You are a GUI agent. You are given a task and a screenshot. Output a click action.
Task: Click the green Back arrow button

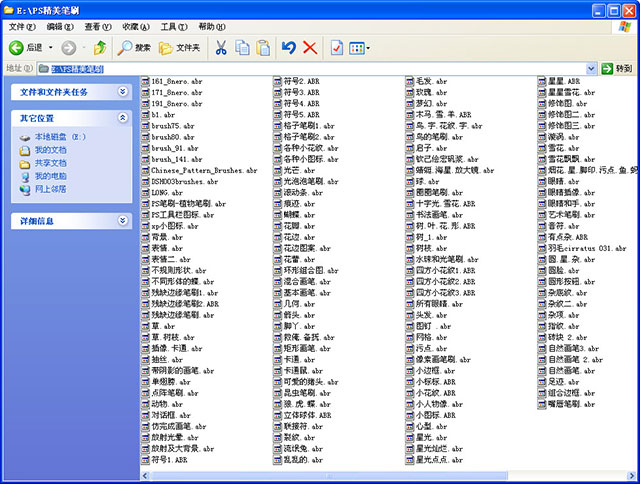click(16, 48)
